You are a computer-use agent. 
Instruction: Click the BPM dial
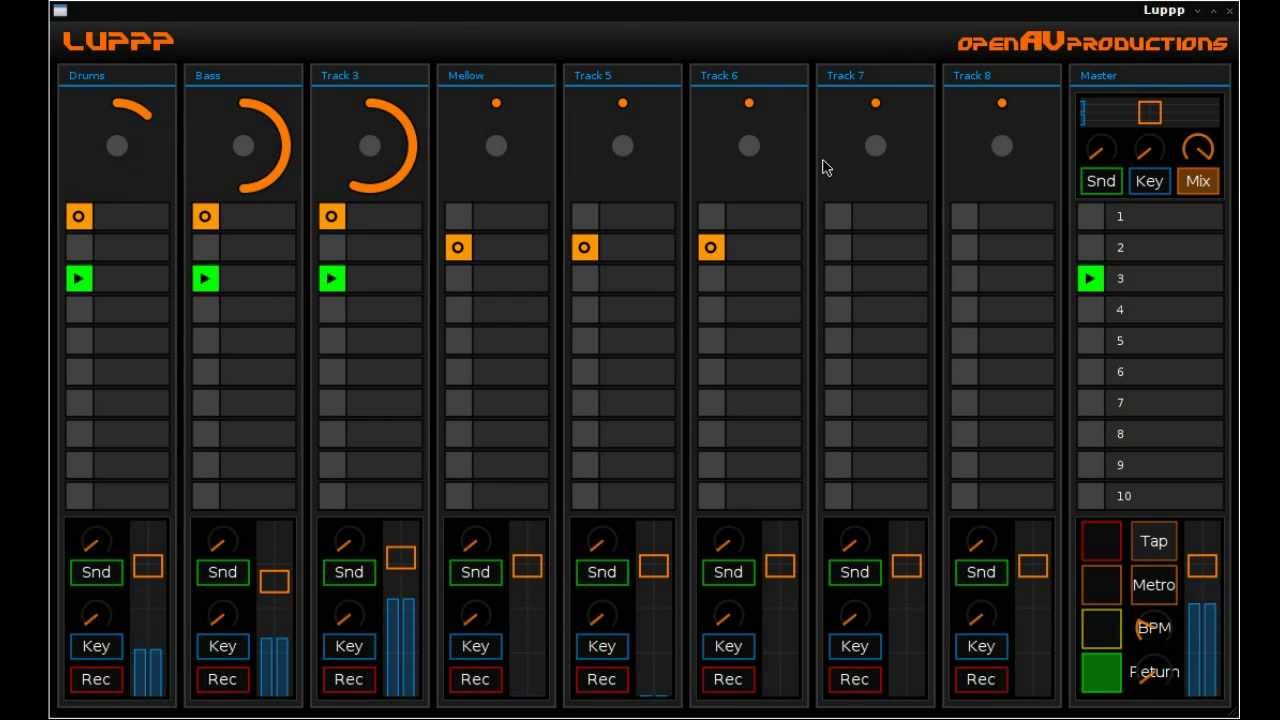(1154, 628)
